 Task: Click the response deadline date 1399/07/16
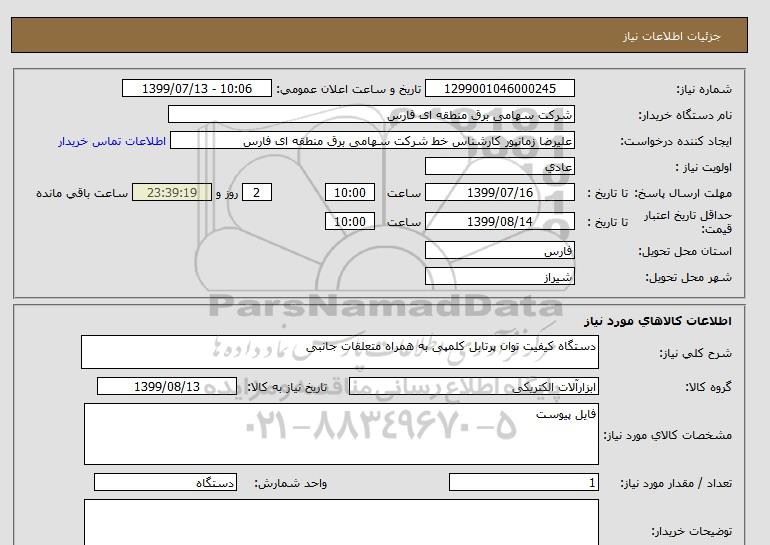tap(499, 192)
